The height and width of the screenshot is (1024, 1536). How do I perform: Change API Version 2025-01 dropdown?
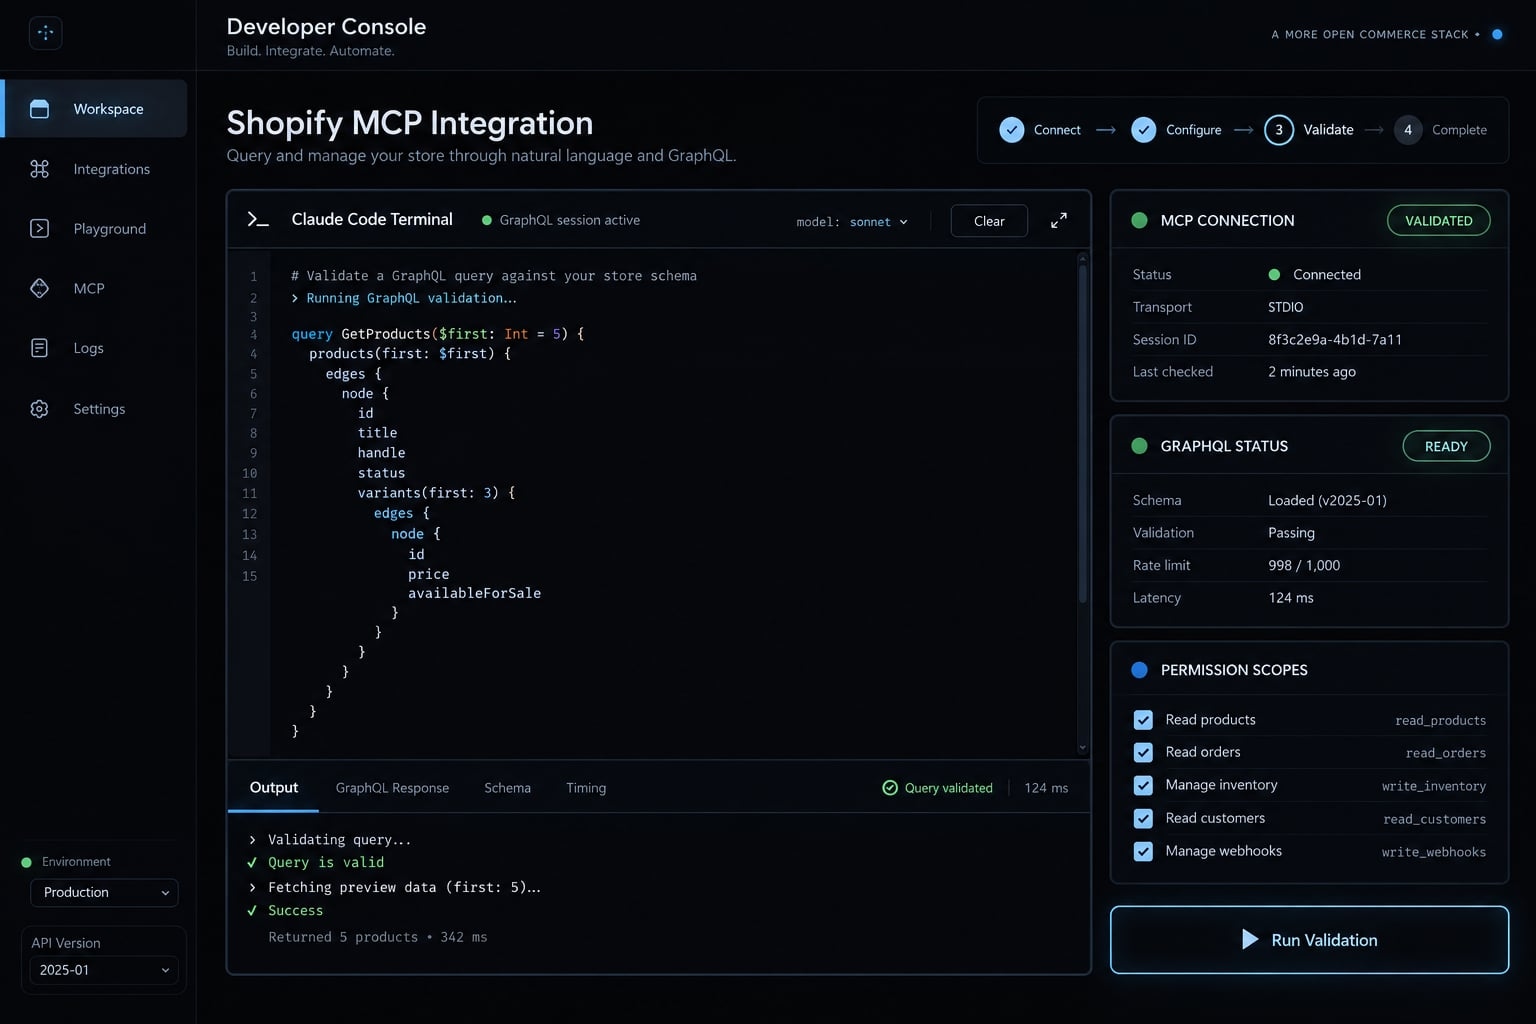point(104,970)
